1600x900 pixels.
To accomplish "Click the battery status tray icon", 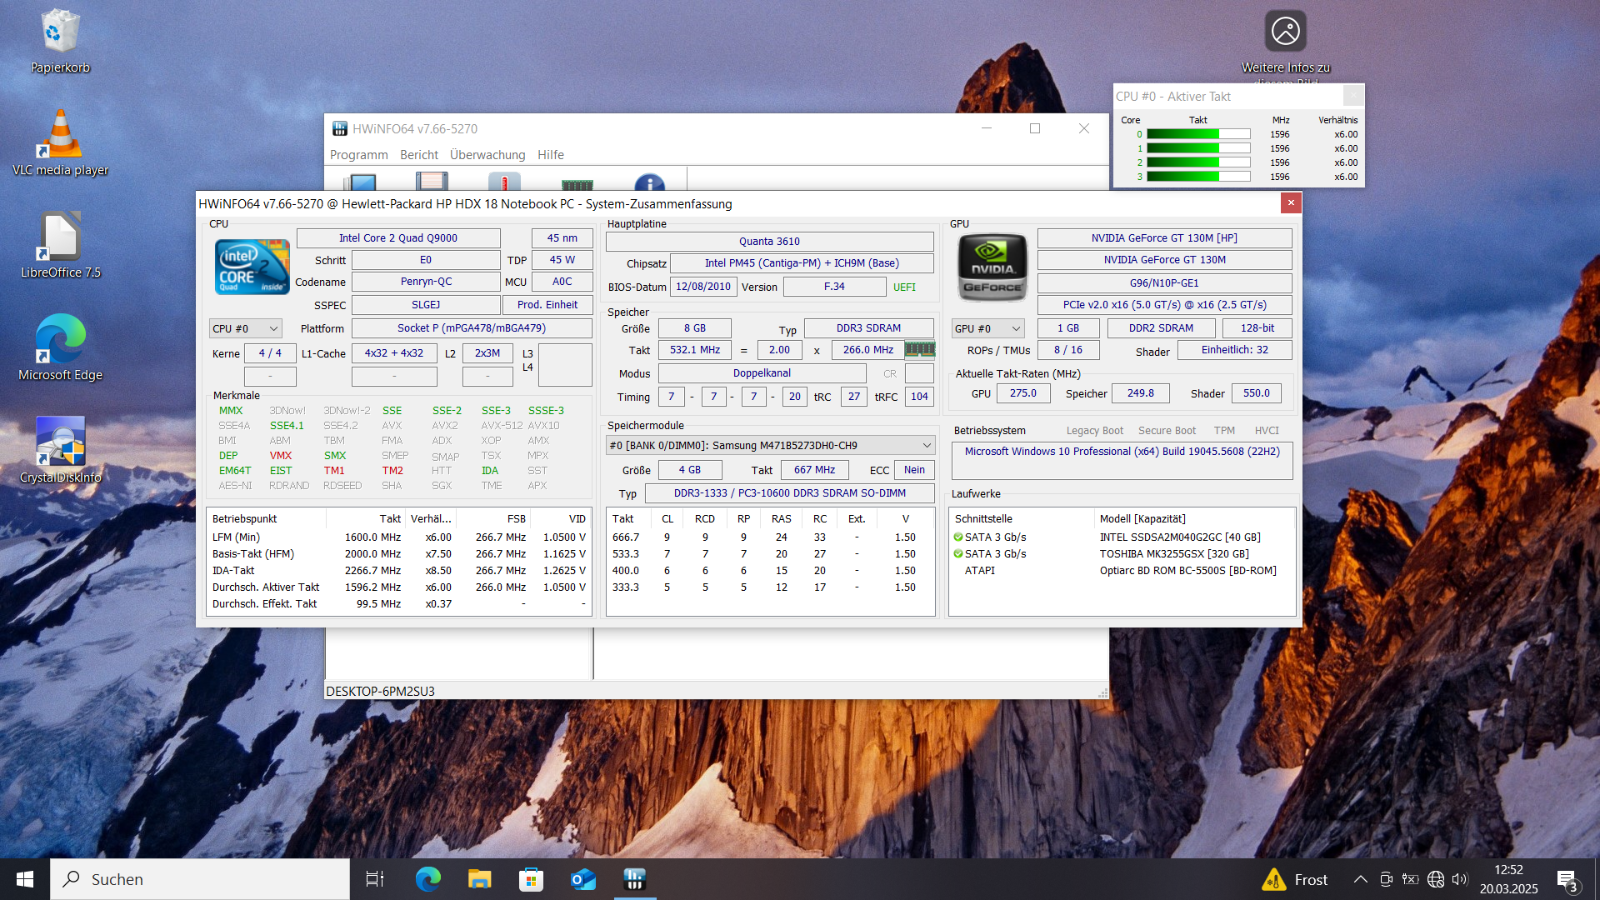I will click(x=1410, y=879).
